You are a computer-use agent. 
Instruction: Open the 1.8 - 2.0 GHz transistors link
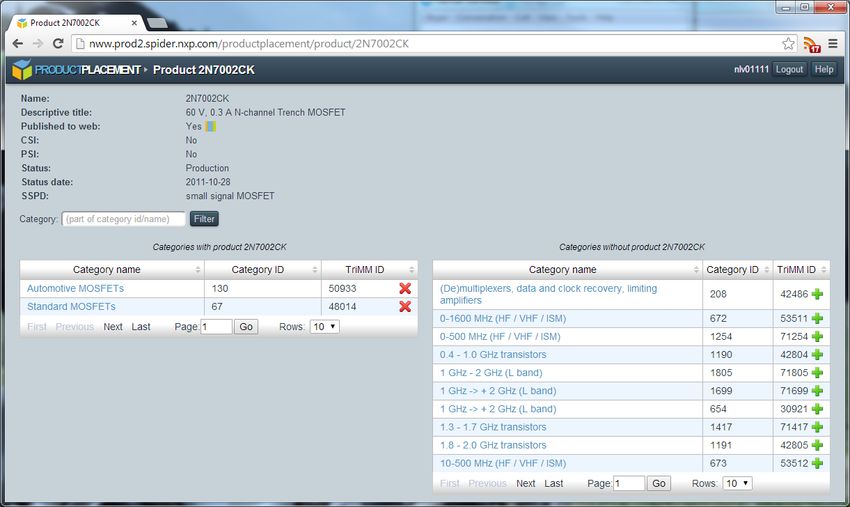tap(493, 445)
